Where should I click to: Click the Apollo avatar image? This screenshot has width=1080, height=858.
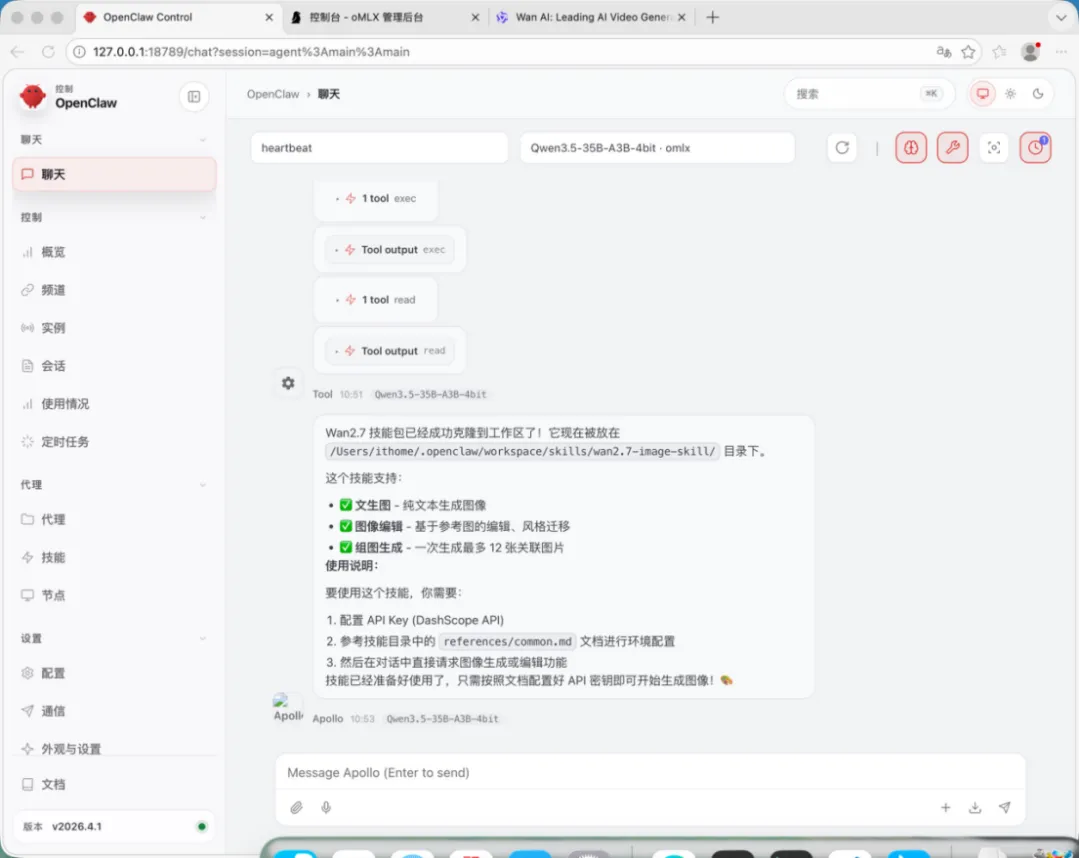288,708
